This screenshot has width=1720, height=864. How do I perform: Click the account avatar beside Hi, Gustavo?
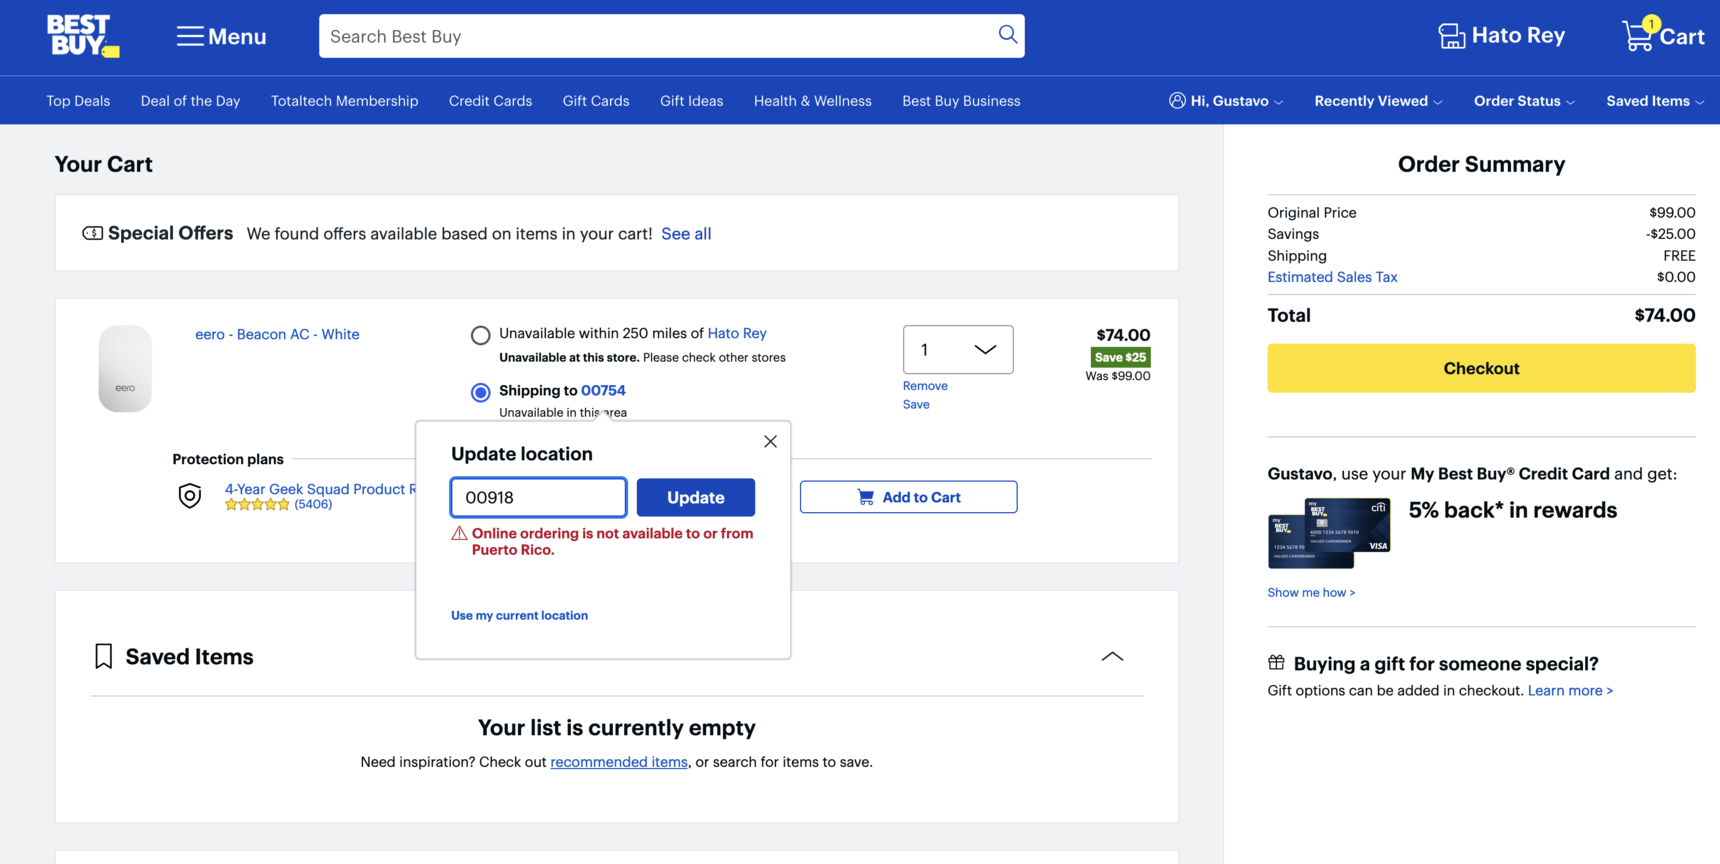tap(1177, 100)
